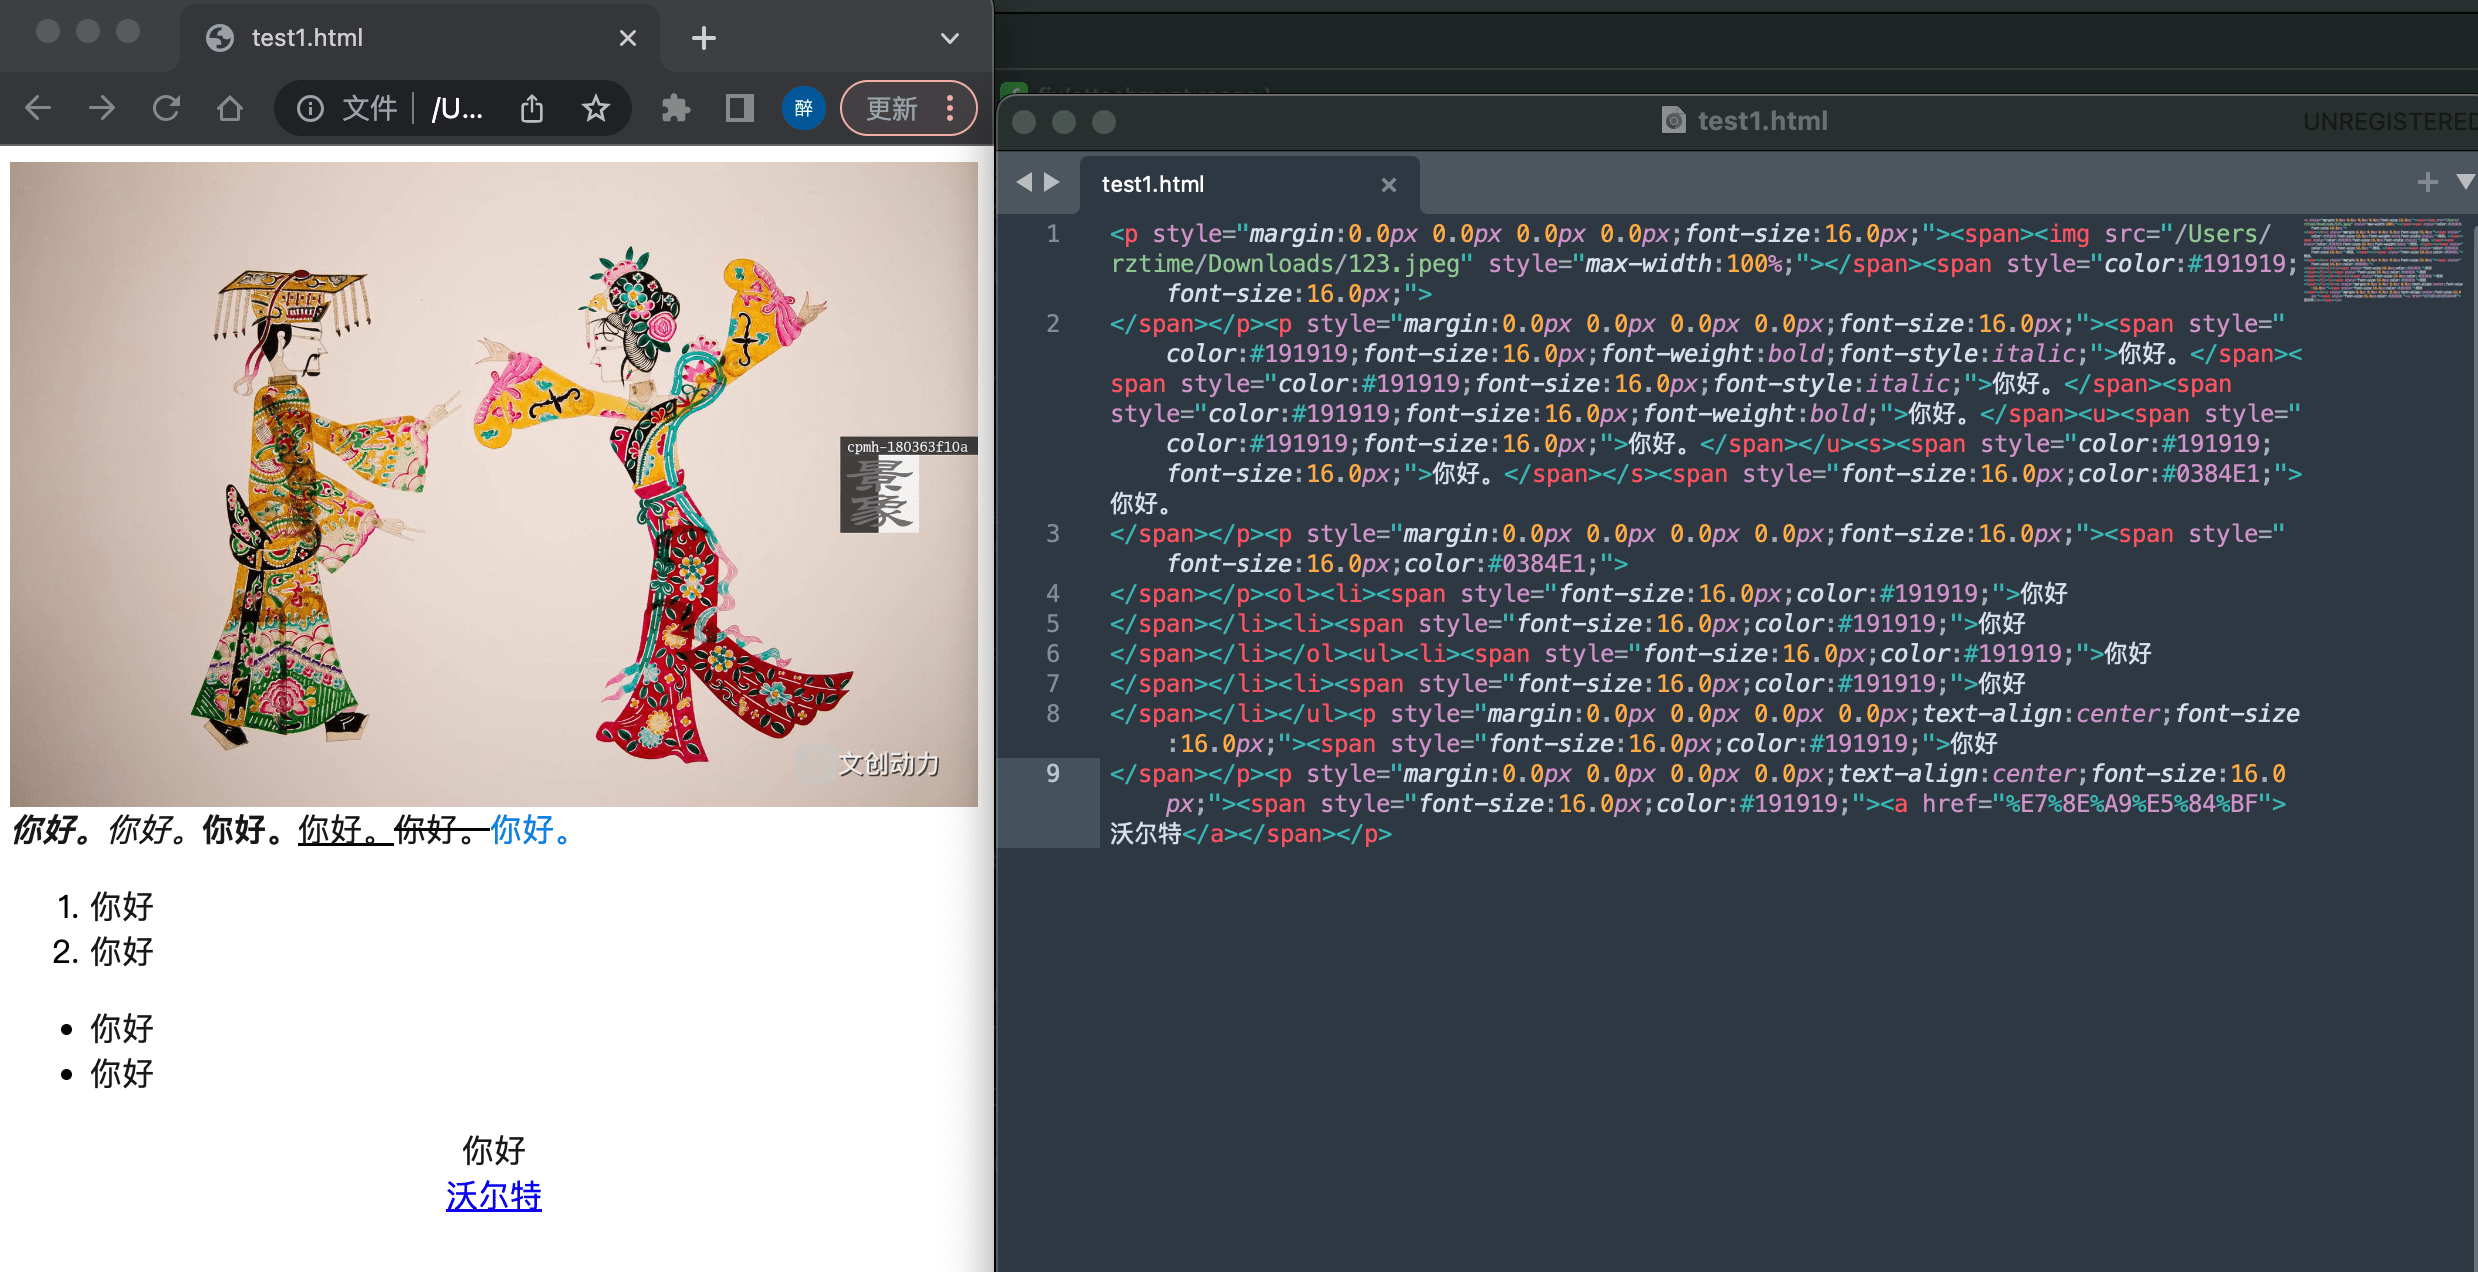Bookmark this page with the star icon

(596, 108)
